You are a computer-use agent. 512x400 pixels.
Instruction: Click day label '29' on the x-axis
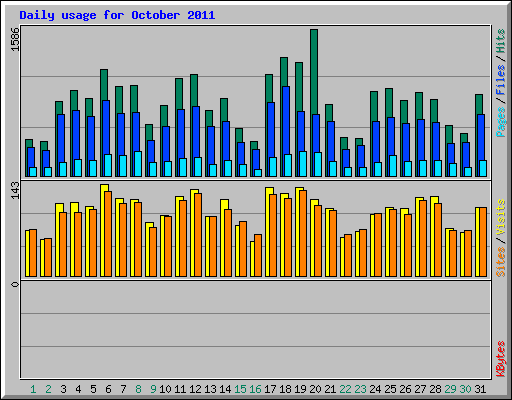click(450, 389)
